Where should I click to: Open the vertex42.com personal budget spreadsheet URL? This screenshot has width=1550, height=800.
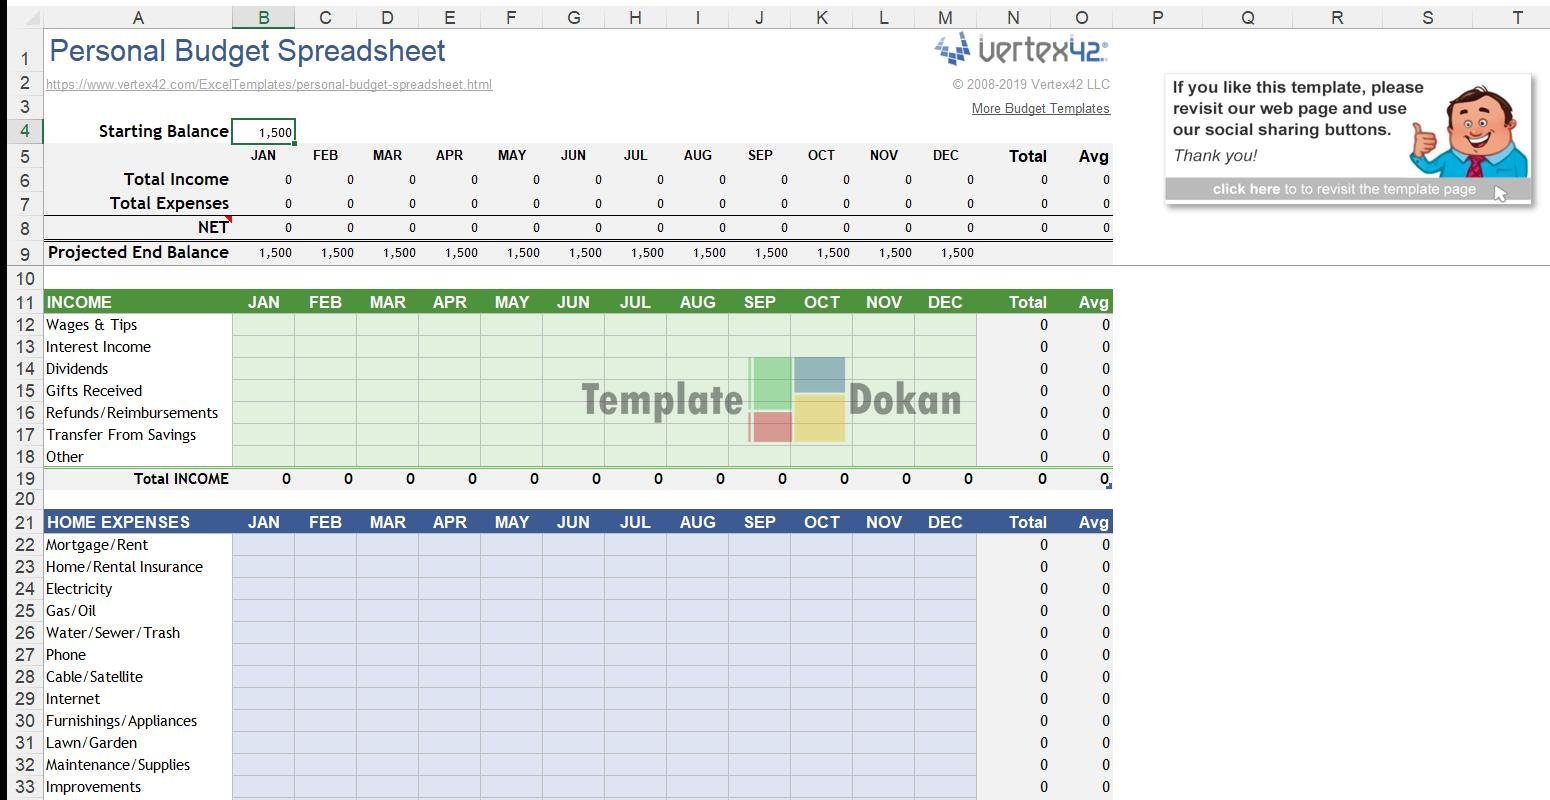269,85
